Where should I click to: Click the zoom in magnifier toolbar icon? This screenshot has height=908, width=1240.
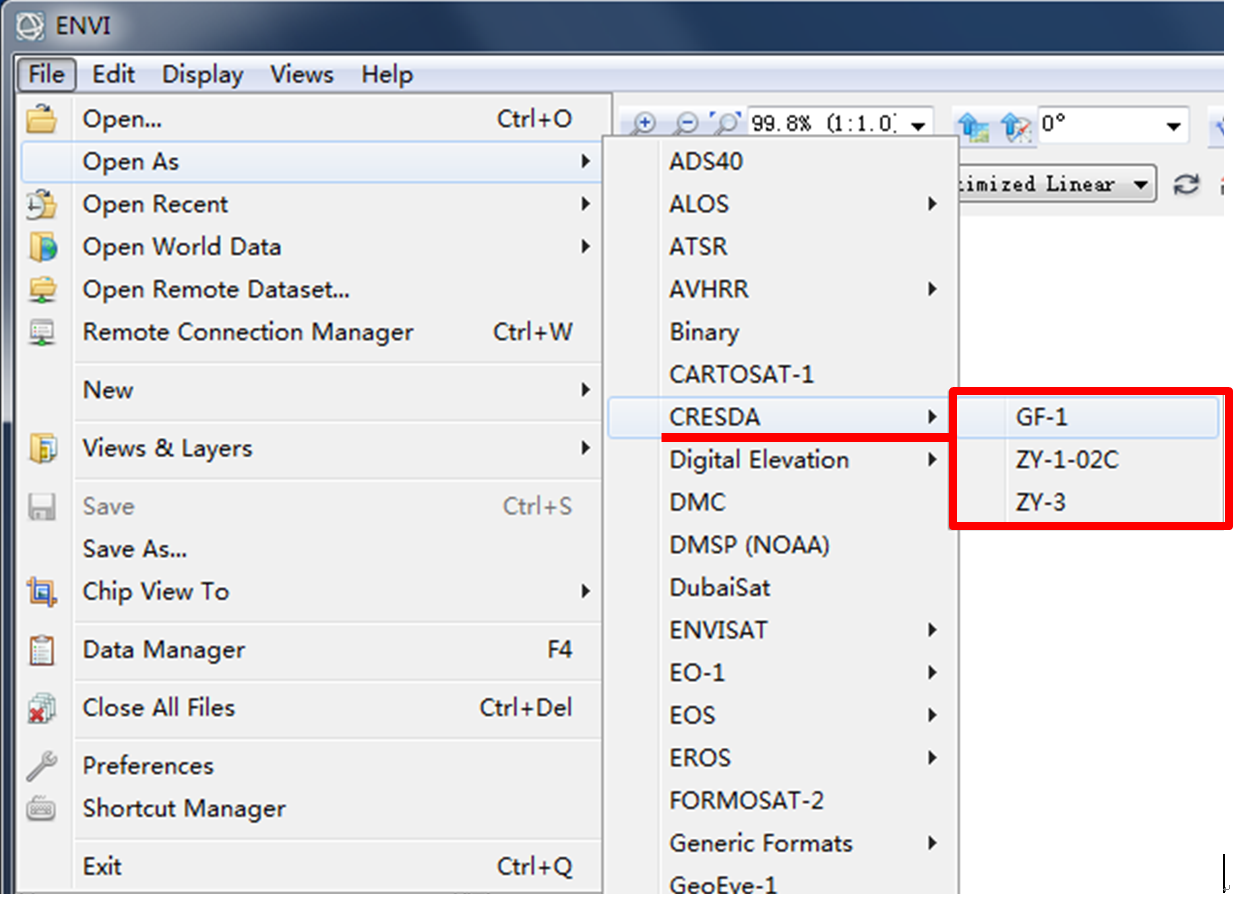tap(645, 124)
